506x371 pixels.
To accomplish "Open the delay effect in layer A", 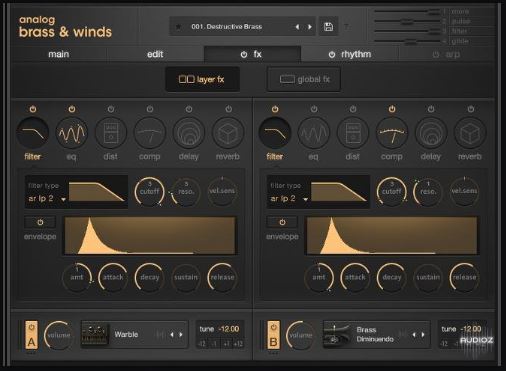I will click(189, 133).
